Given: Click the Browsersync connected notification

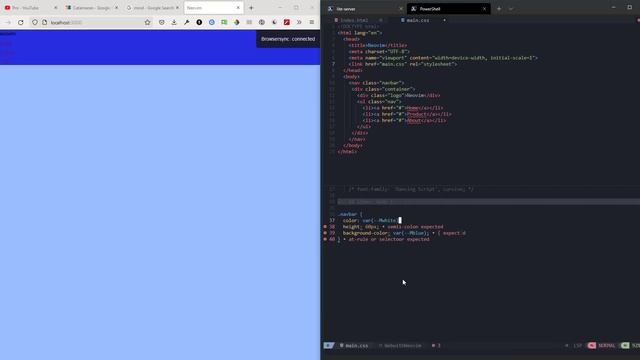Looking at the screenshot, I should point(288,39).
